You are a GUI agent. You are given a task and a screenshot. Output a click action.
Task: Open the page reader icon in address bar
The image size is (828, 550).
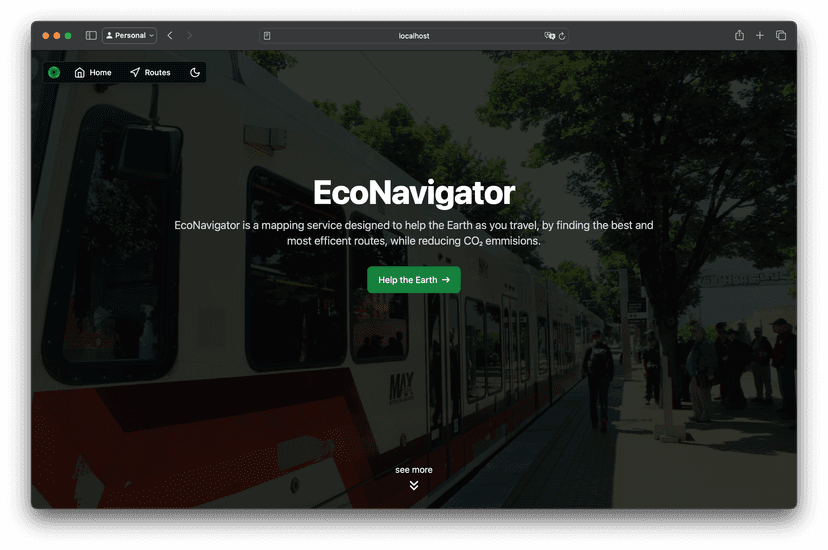(x=267, y=36)
